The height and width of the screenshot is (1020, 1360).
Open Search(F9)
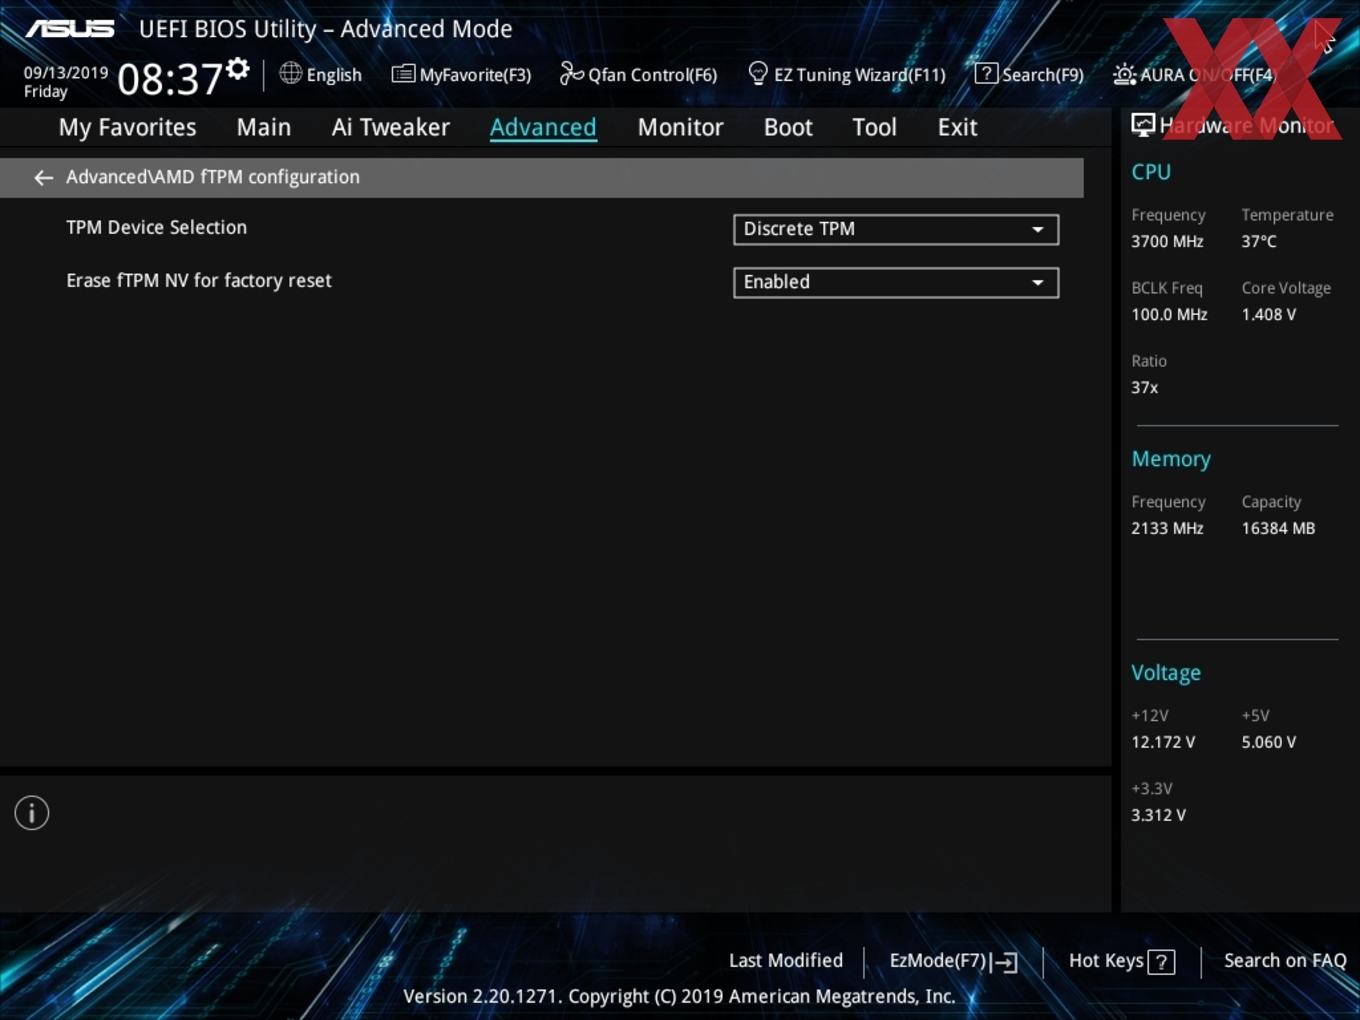coord(1029,74)
